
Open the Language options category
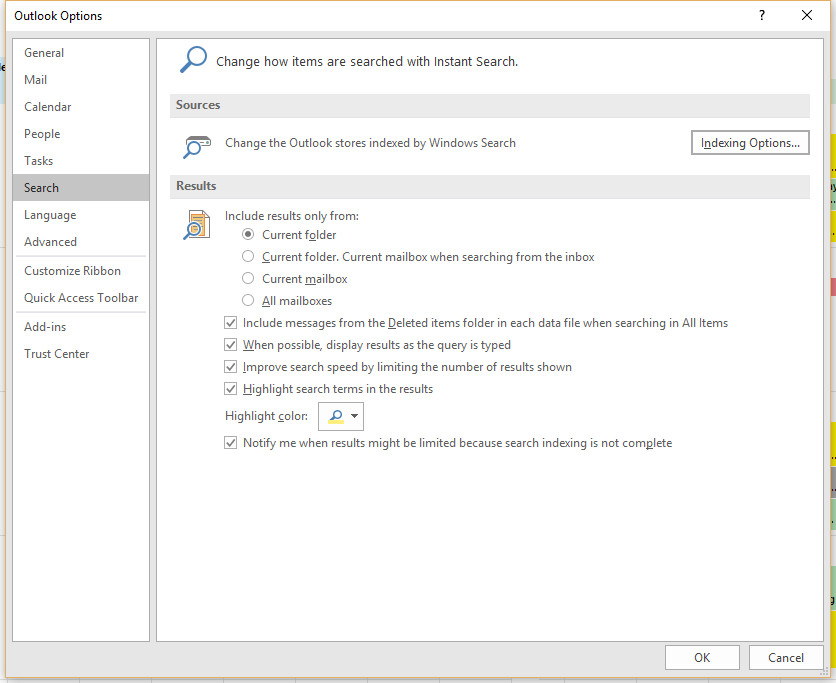(81, 215)
